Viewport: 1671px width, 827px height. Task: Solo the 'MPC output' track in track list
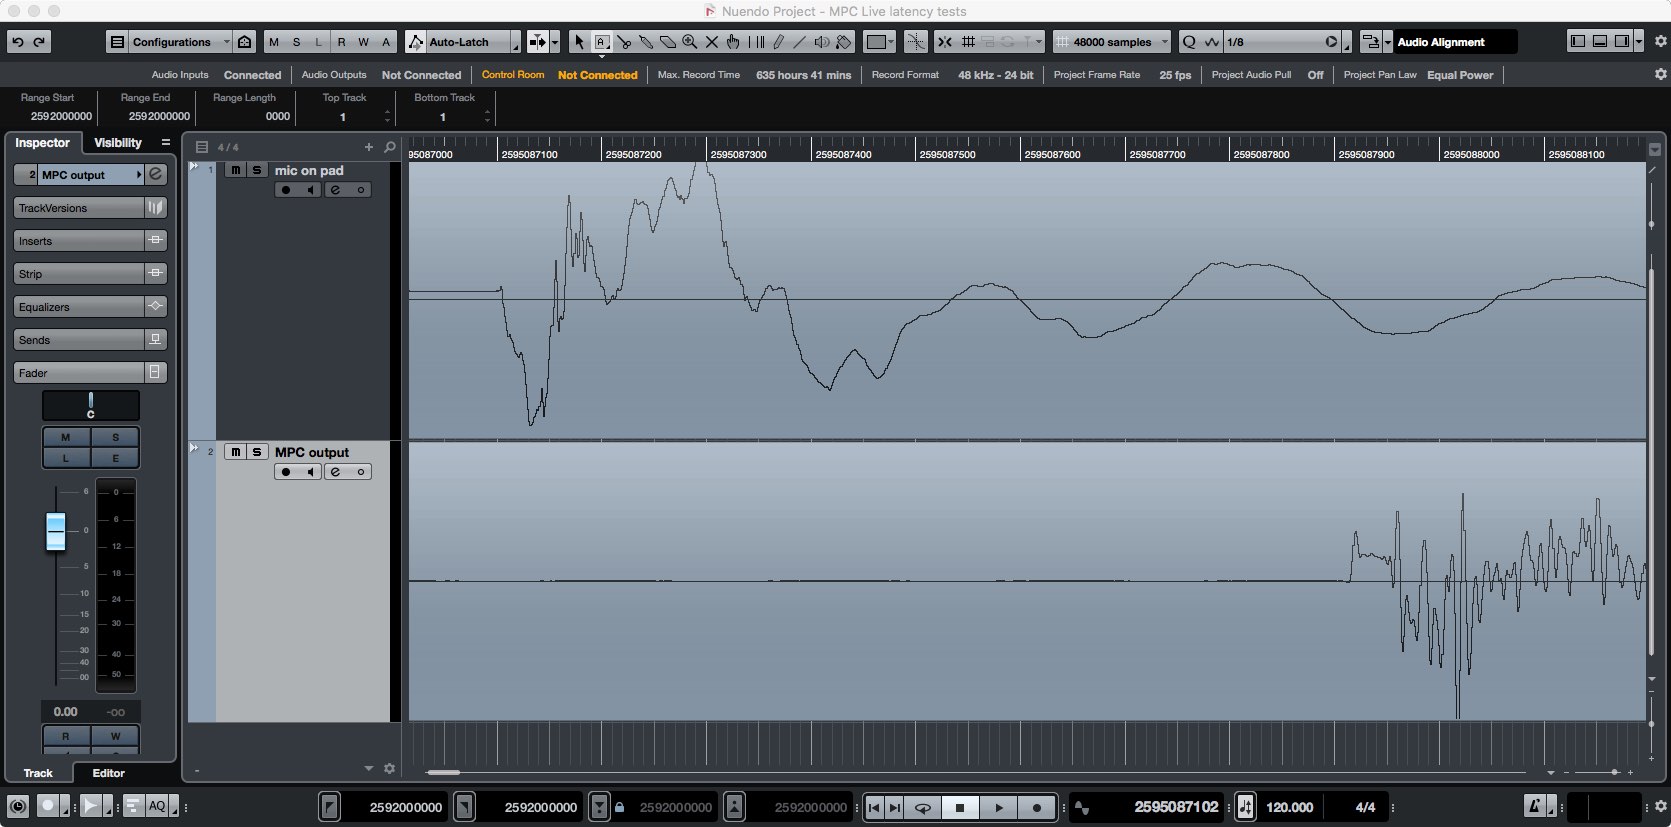(257, 452)
